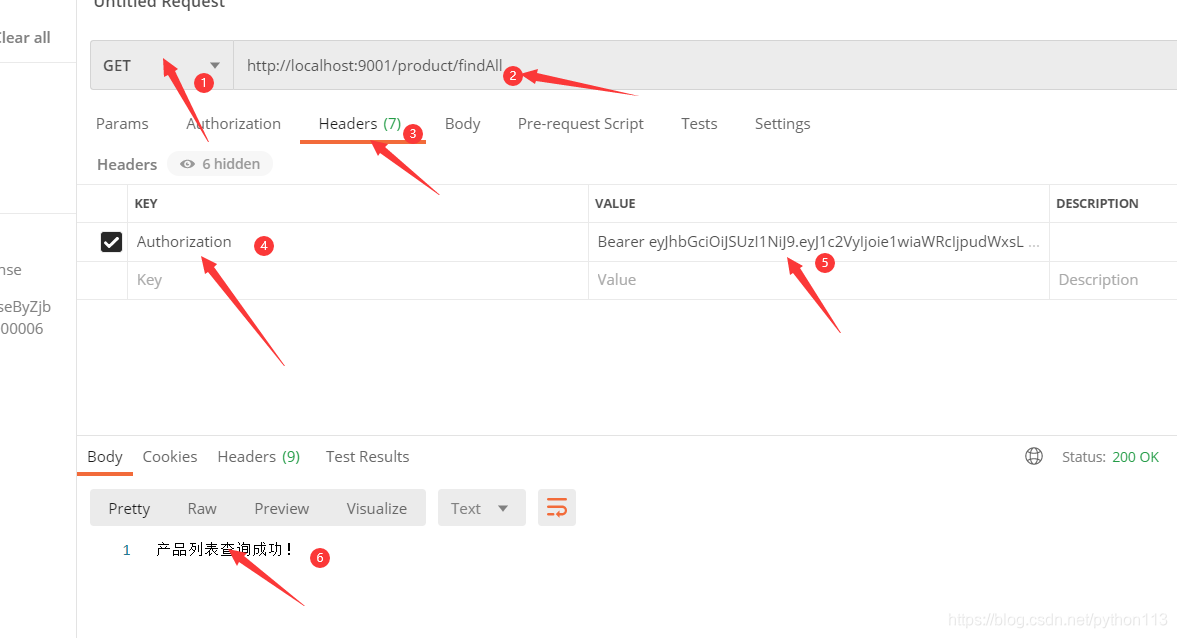The width and height of the screenshot is (1177, 638).
Task: Open the response Cookies tab
Action: click(170, 456)
